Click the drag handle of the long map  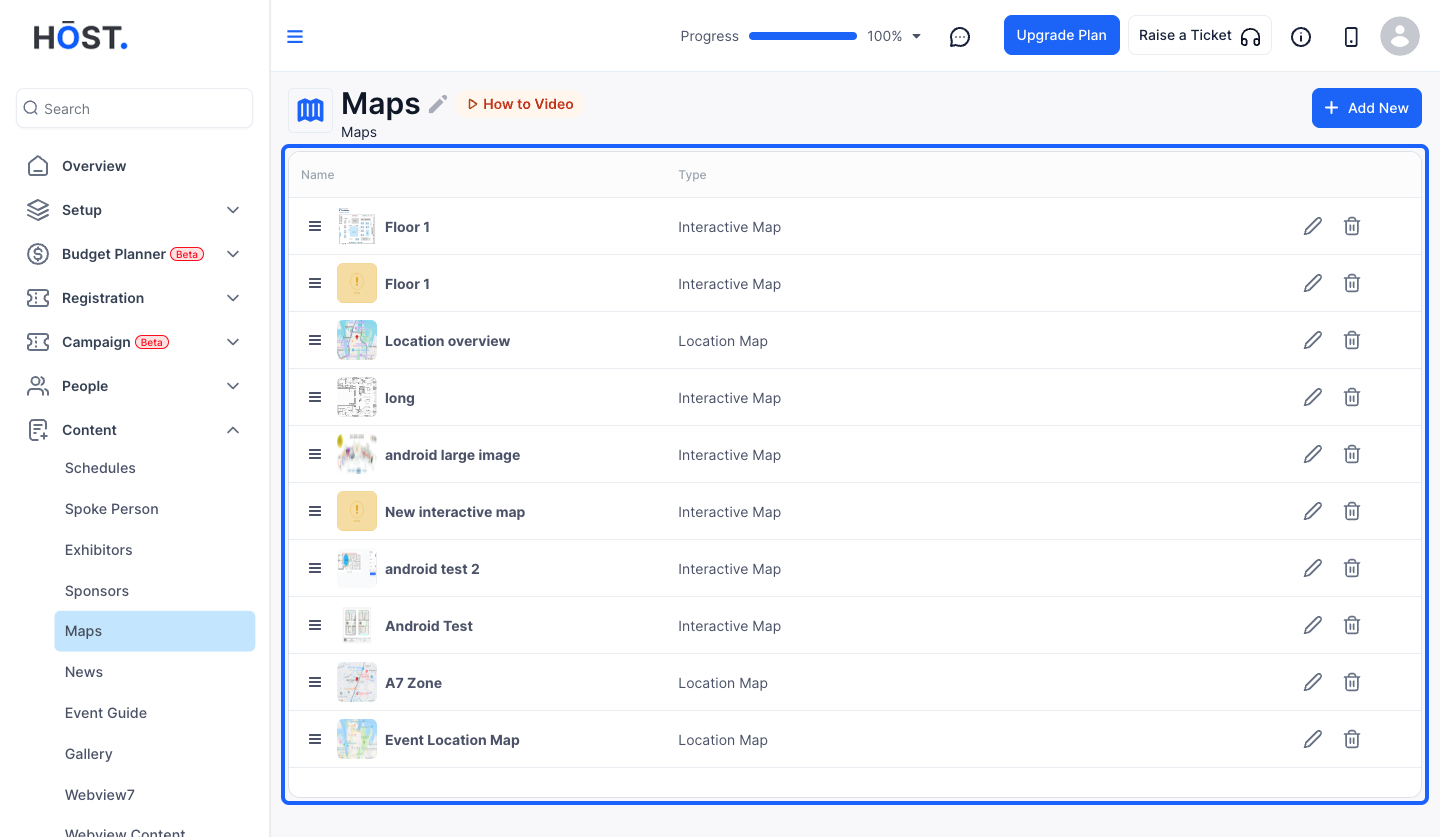tap(315, 397)
